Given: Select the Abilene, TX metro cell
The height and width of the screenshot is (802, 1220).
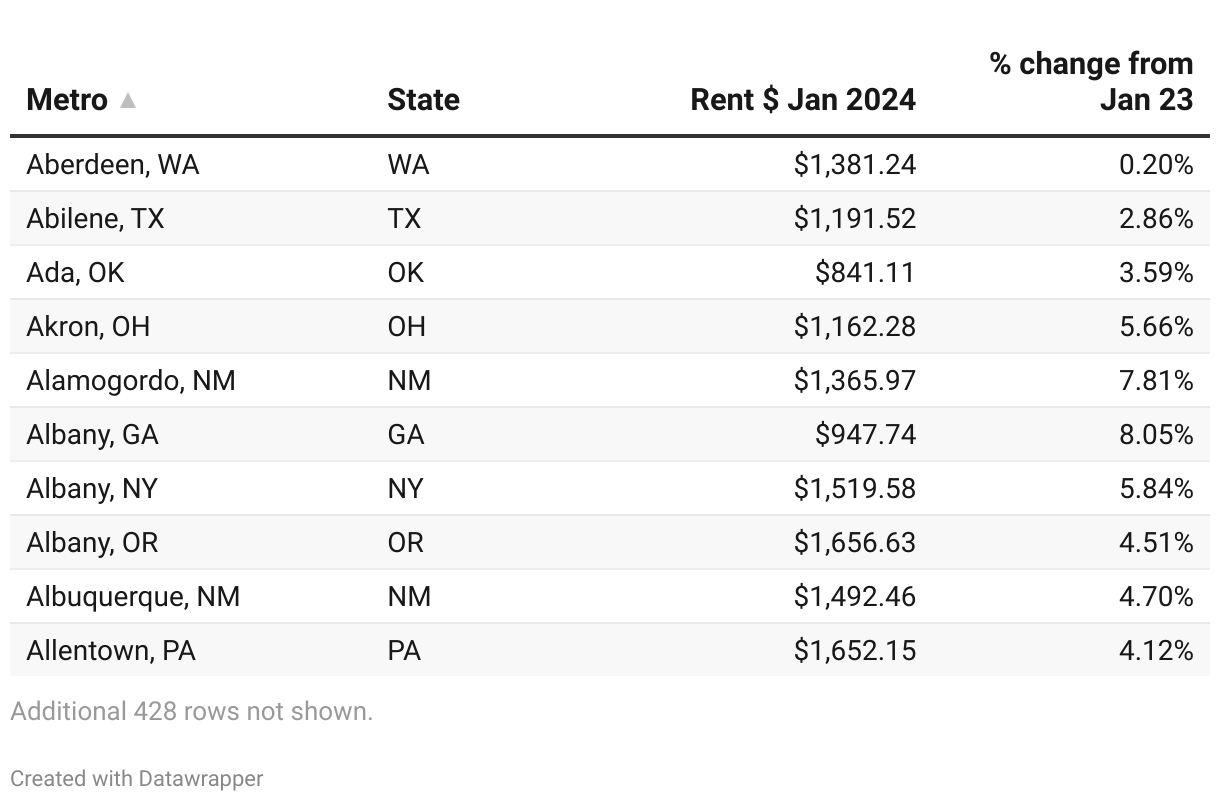Looking at the screenshot, I should click(95, 218).
